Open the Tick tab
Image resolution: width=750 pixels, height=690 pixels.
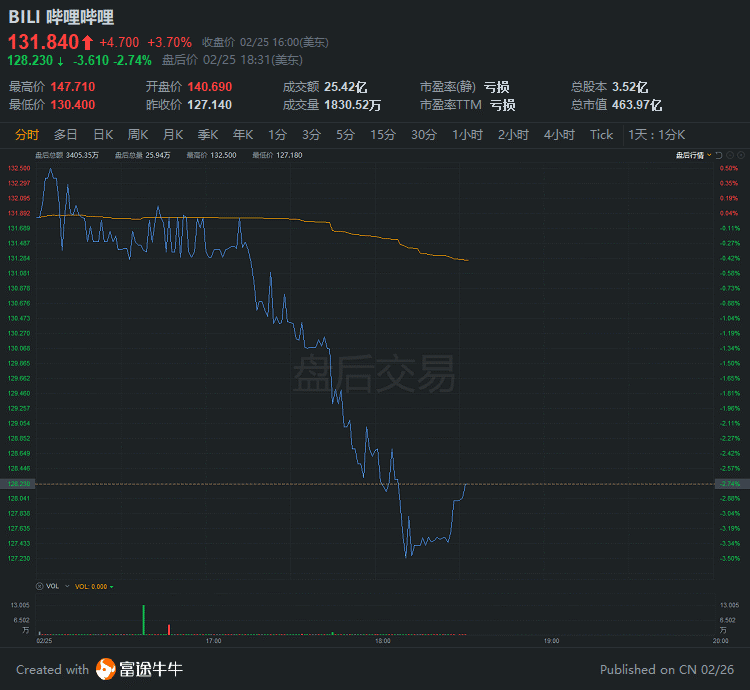(x=601, y=135)
